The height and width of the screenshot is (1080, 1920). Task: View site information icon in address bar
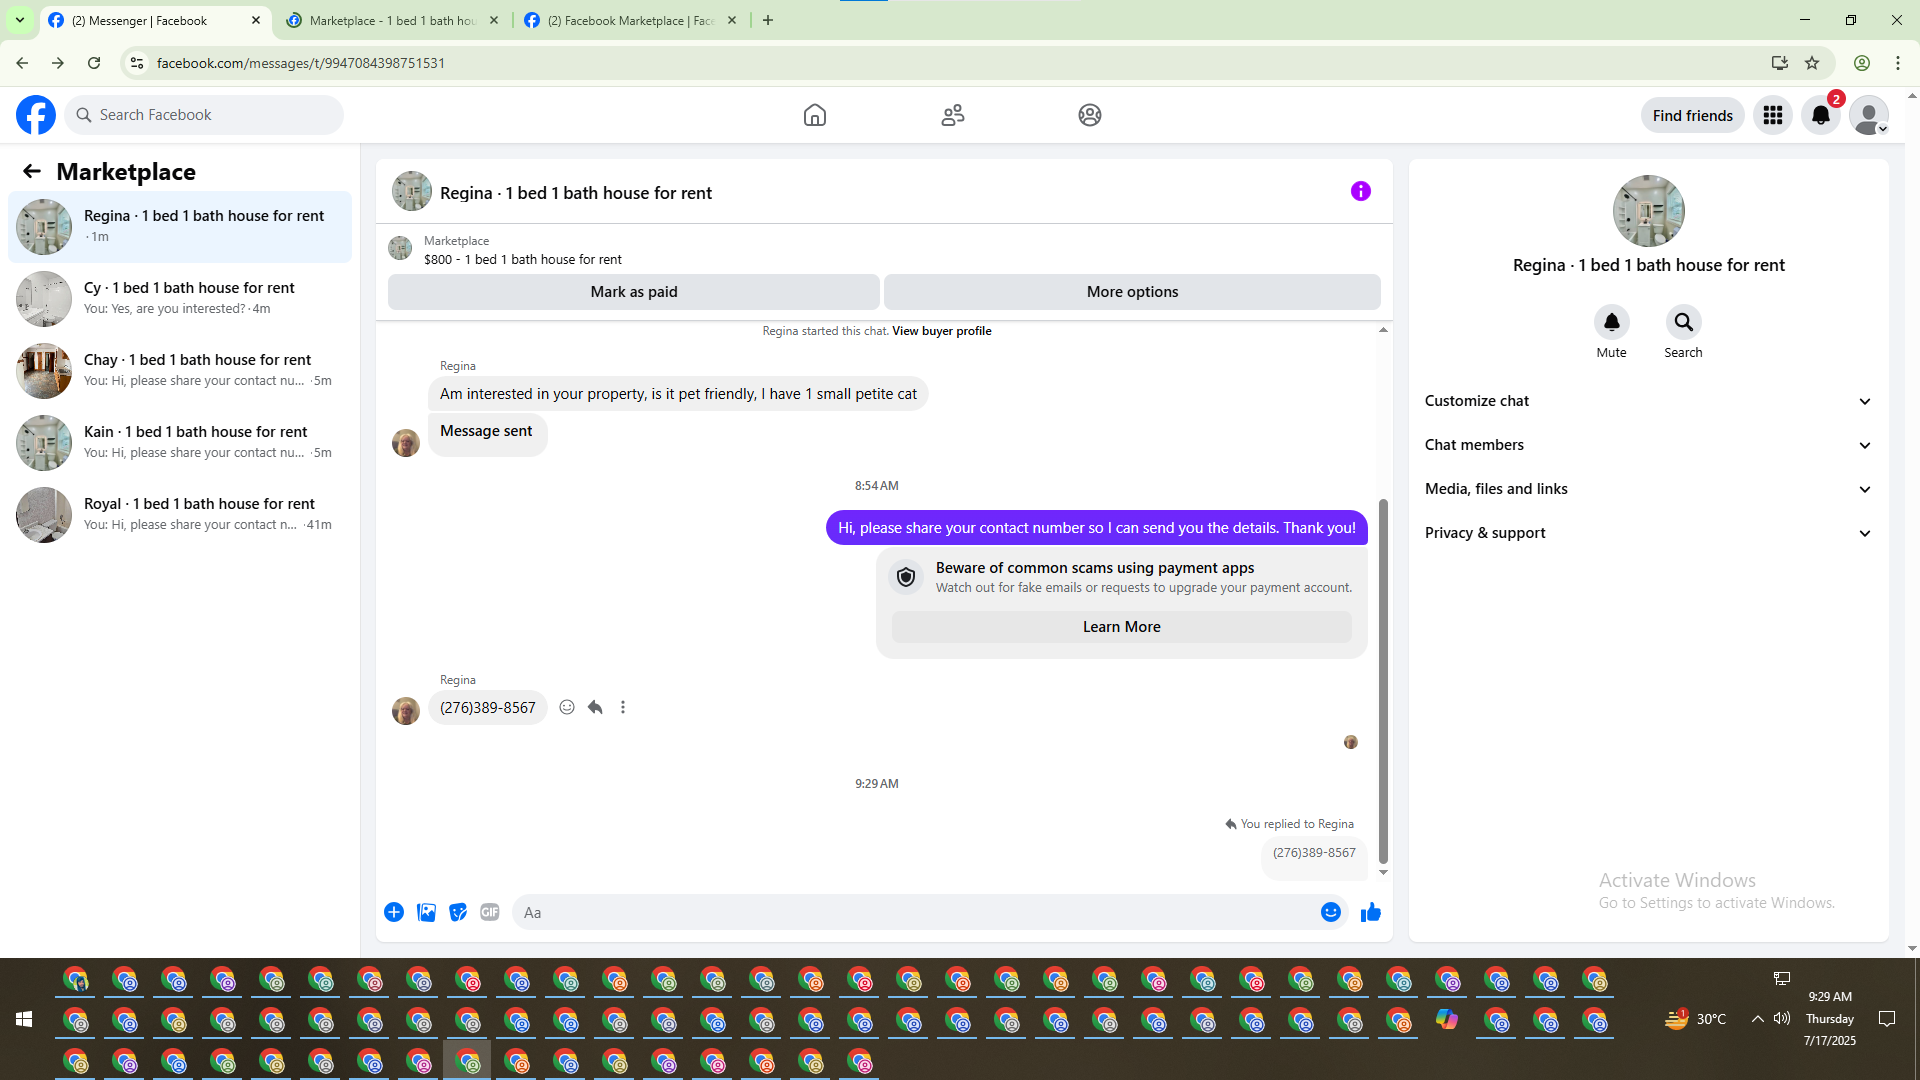(x=137, y=63)
